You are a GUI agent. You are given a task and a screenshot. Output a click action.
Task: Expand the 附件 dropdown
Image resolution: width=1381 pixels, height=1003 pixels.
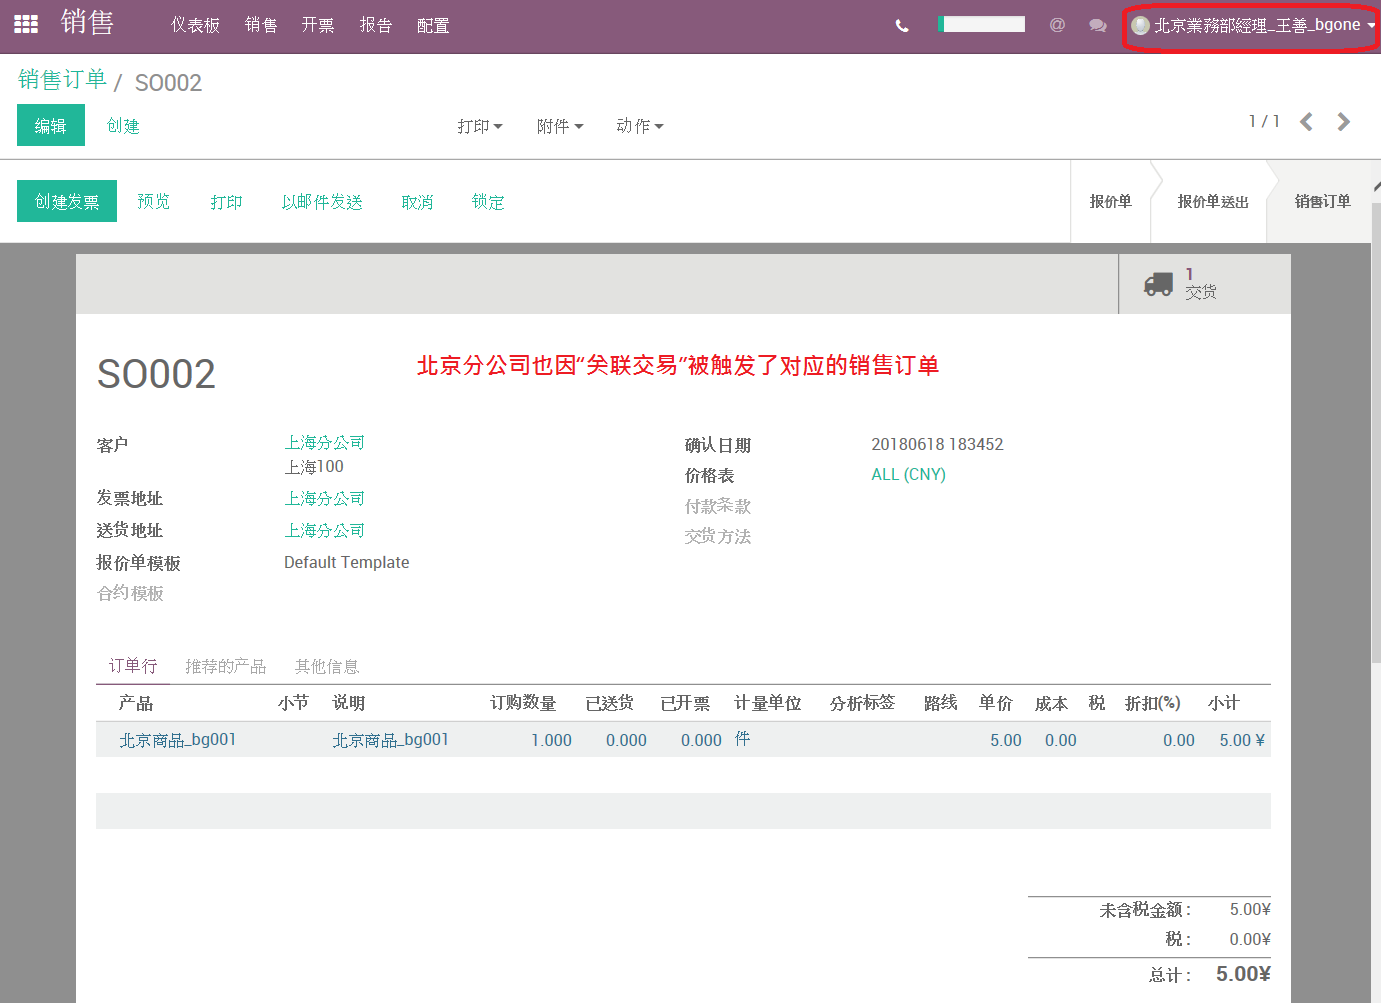point(560,126)
